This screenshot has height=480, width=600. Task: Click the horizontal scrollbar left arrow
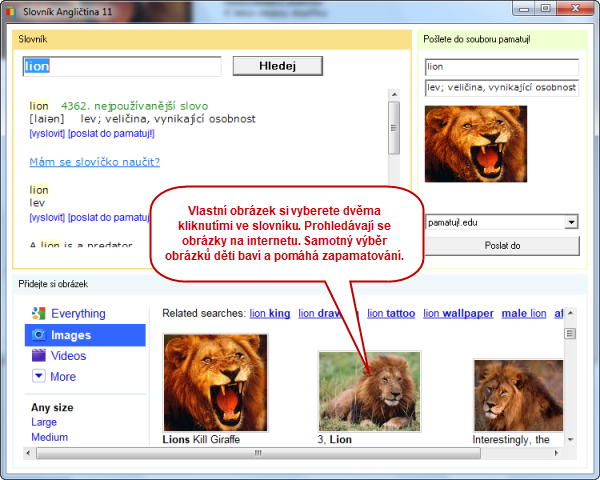[28, 453]
